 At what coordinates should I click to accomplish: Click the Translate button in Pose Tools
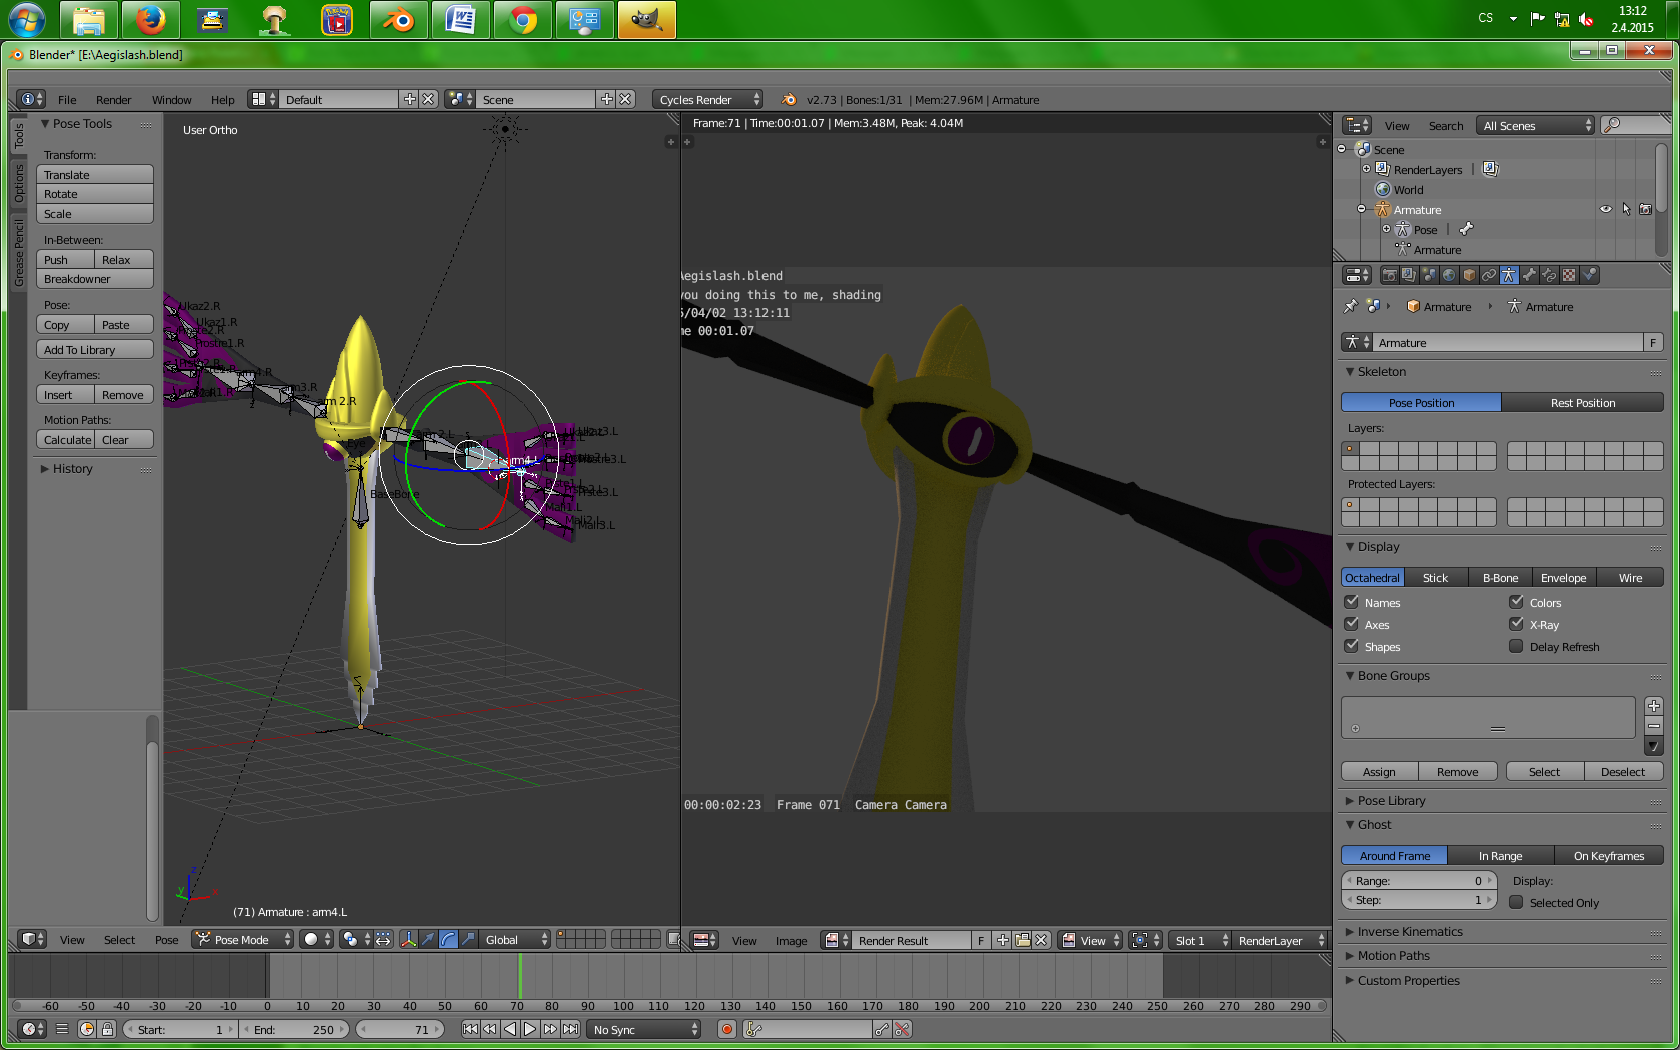coord(95,174)
